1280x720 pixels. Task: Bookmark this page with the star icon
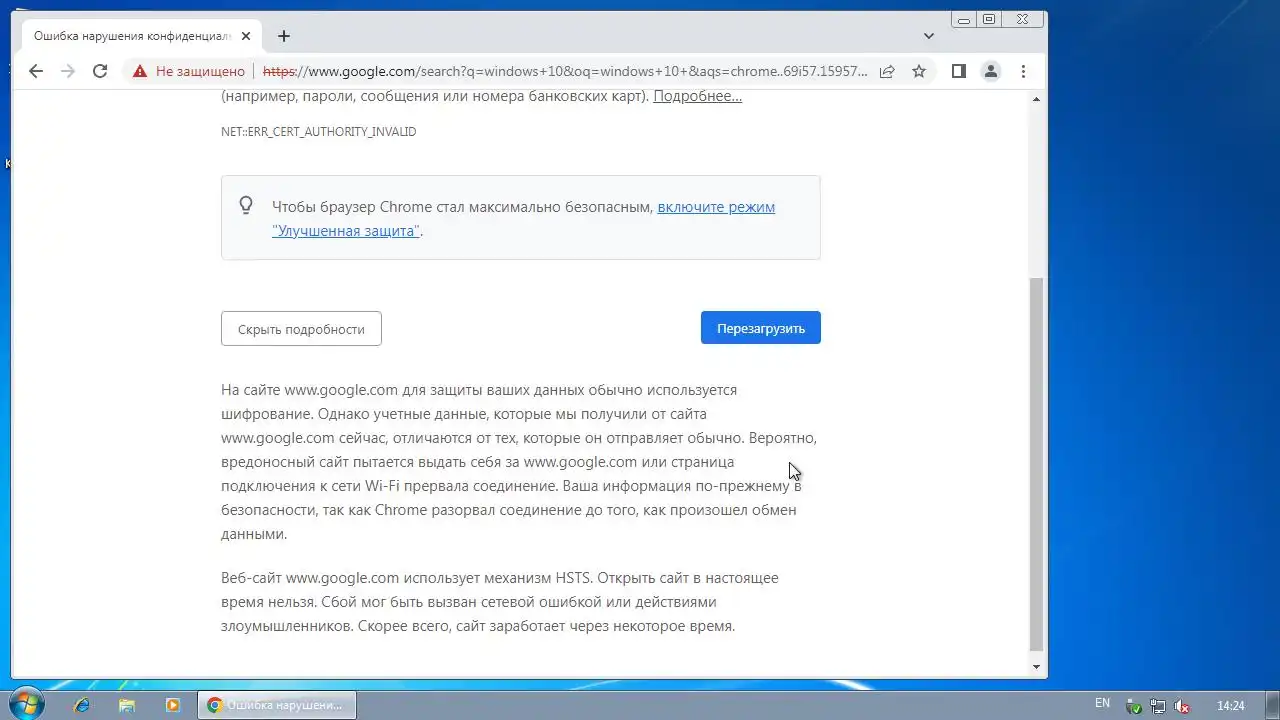918,71
